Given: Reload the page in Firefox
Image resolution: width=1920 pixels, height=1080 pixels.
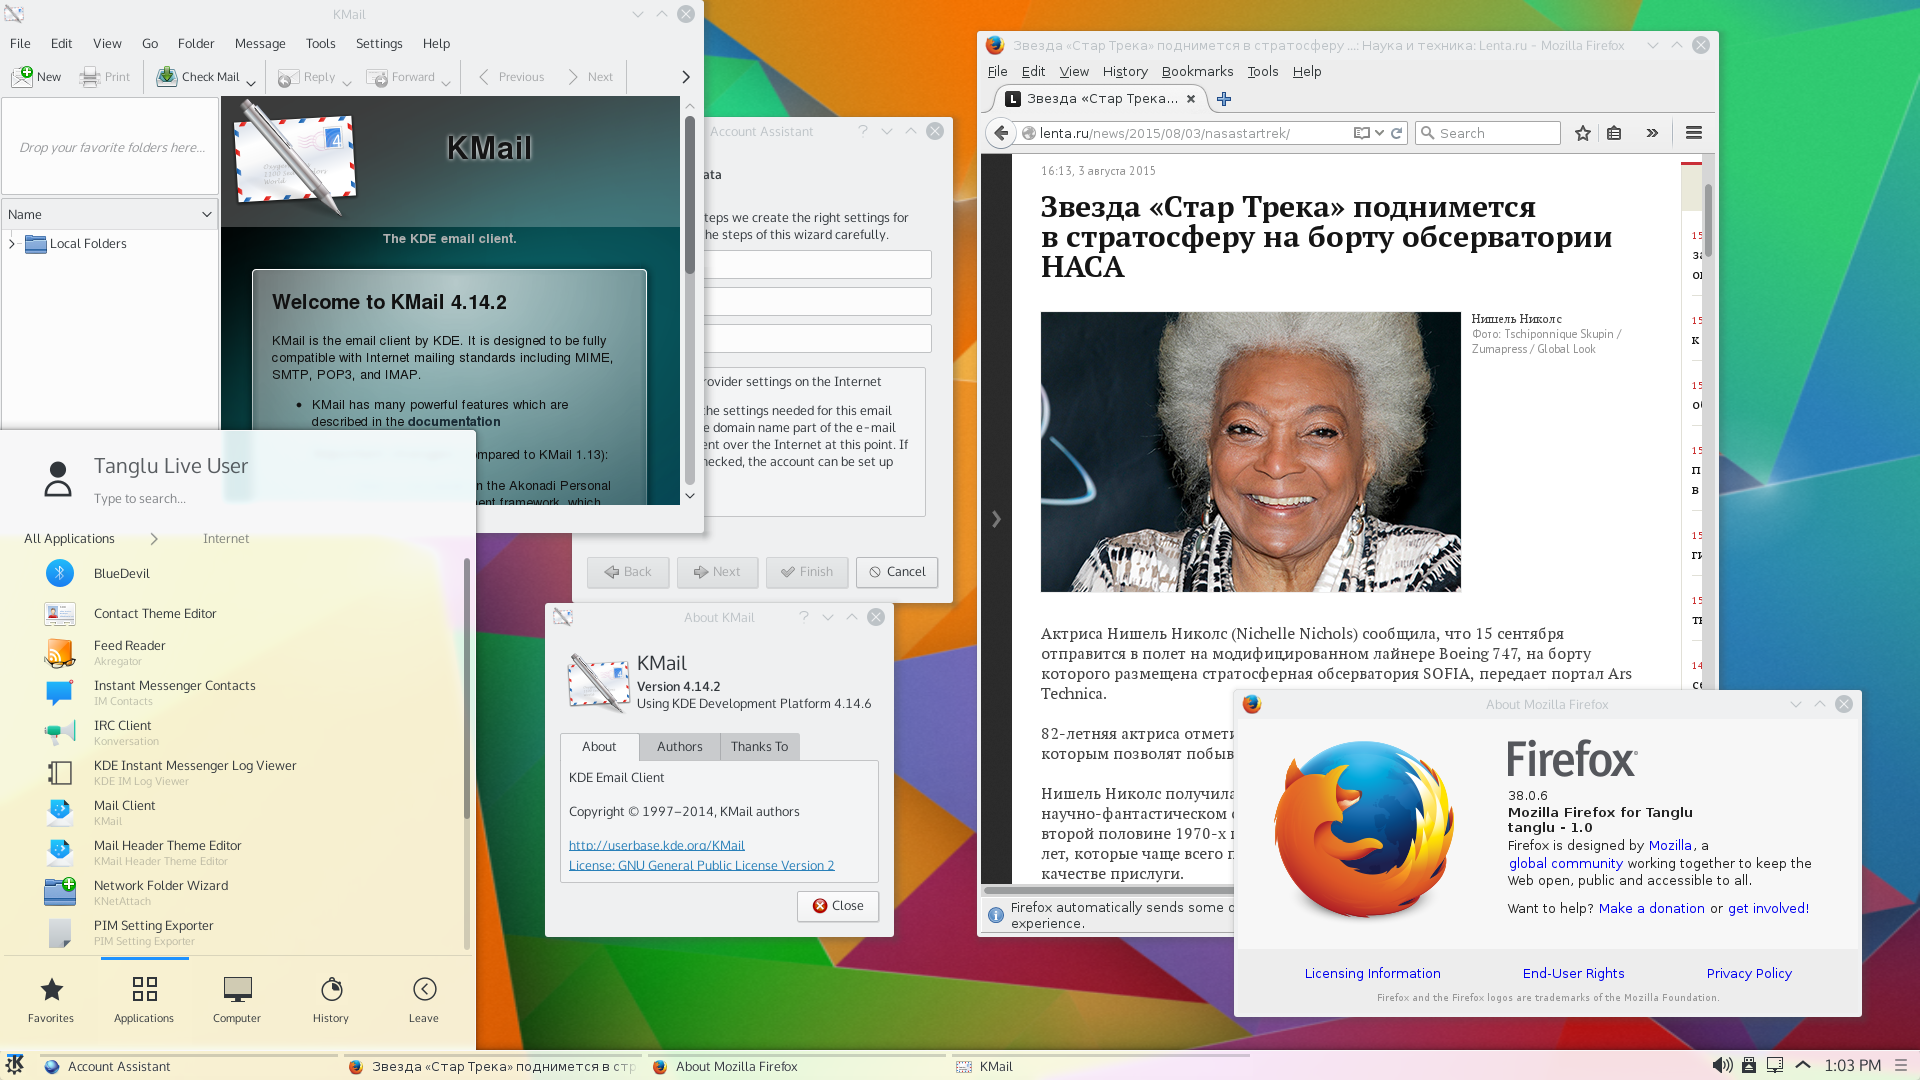Looking at the screenshot, I should pyautogui.click(x=1397, y=133).
